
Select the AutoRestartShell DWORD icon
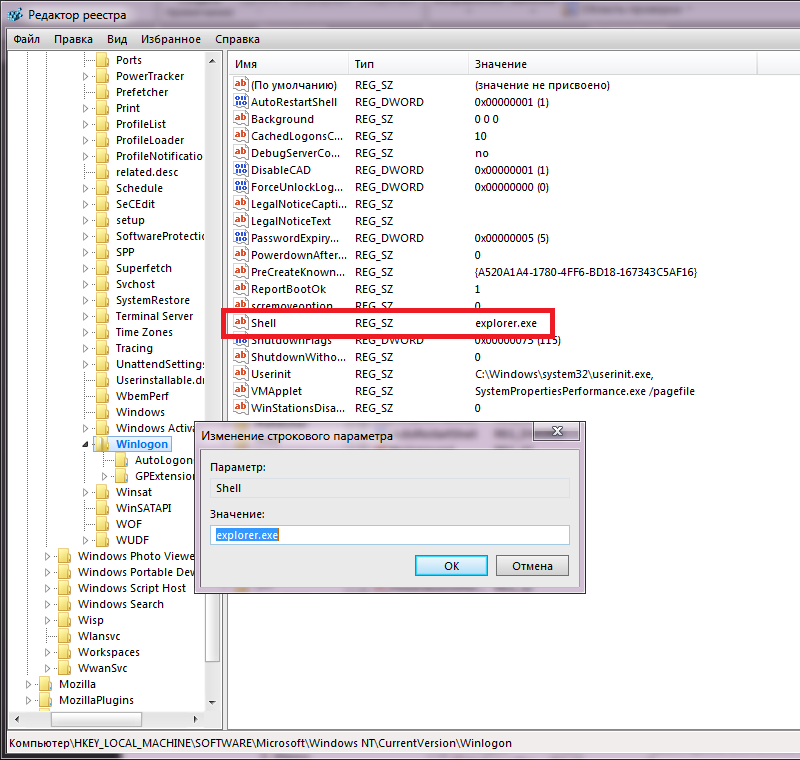click(241, 101)
